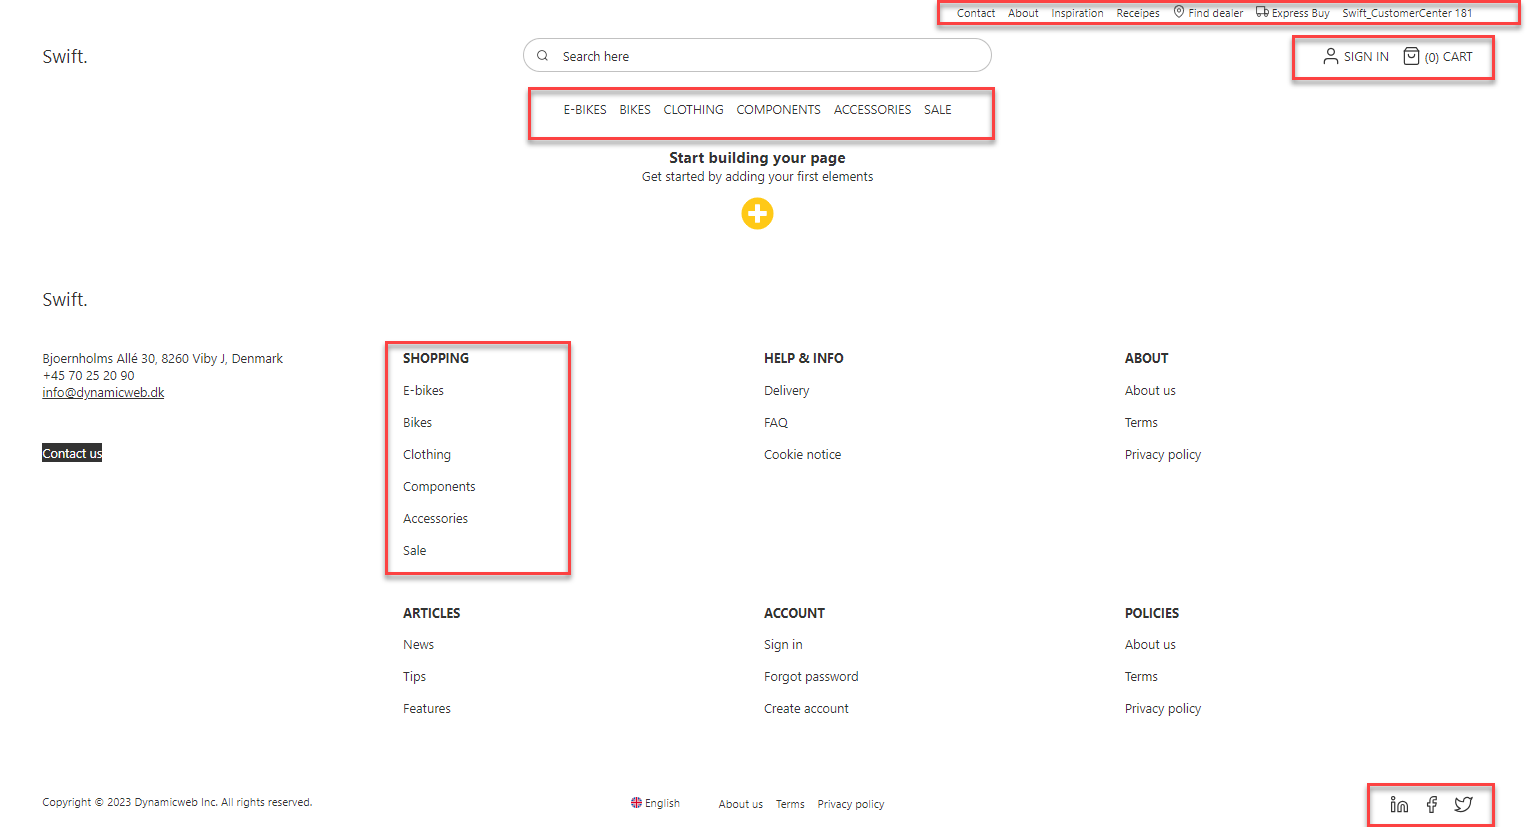Open the English language selector
This screenshot has width=1537, height=827.
pyautogui.click(x=663, y=802)
